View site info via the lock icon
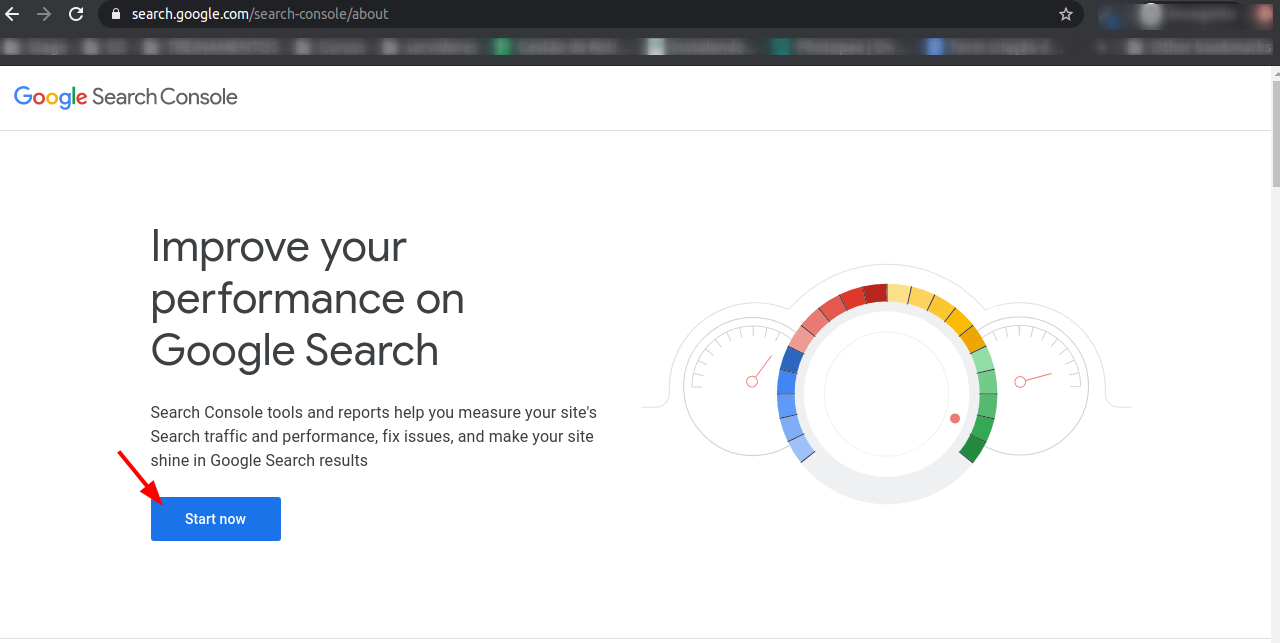This screenshot has height=643, width=1280. [115, 14]
